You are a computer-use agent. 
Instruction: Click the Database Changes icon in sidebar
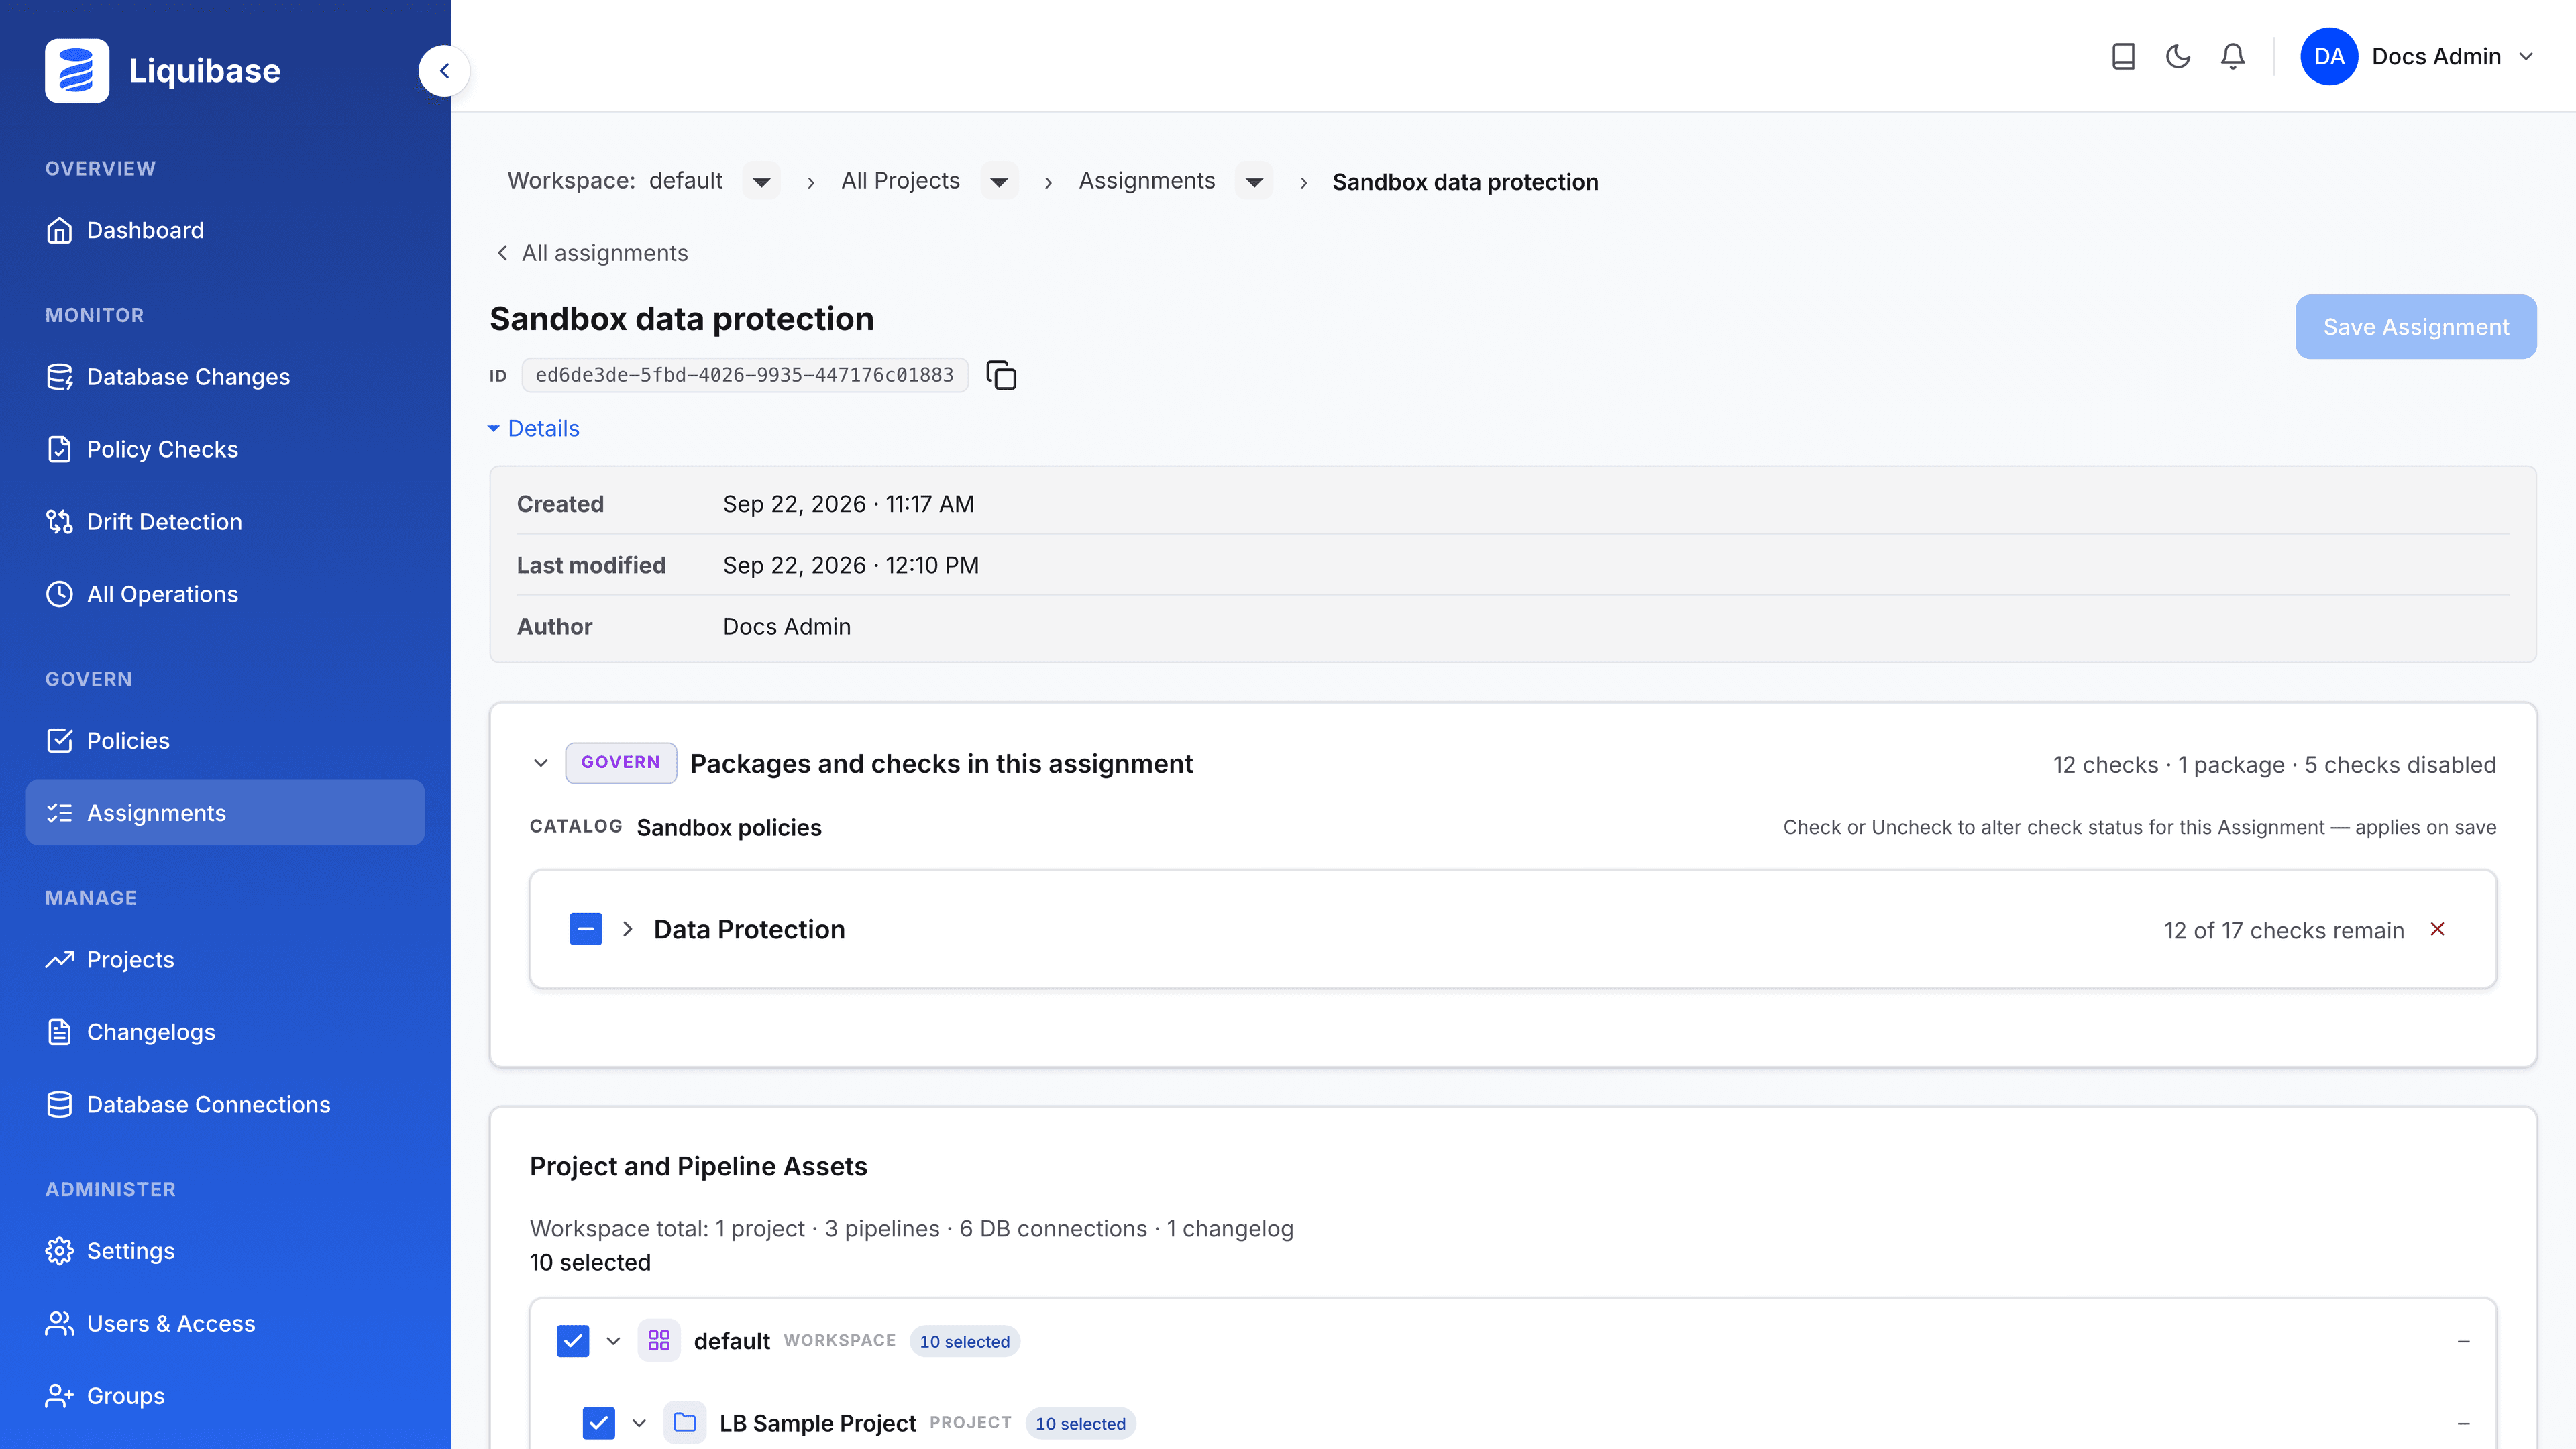(x=59, y=377)
